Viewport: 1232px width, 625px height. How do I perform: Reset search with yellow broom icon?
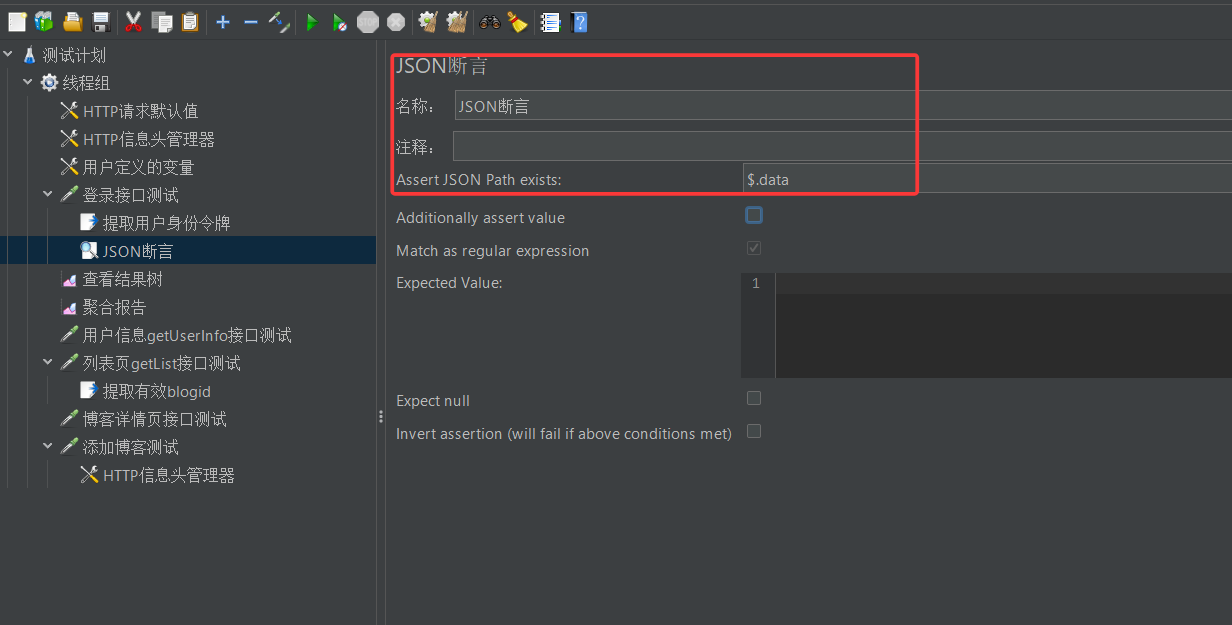point(517,21)
